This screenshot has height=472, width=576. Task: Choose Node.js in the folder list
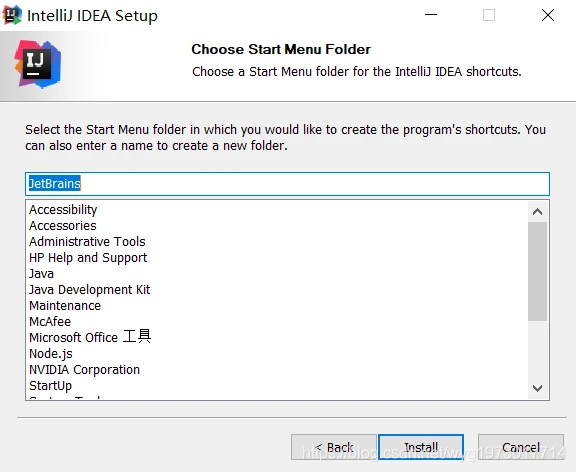[x=51, y=353]
